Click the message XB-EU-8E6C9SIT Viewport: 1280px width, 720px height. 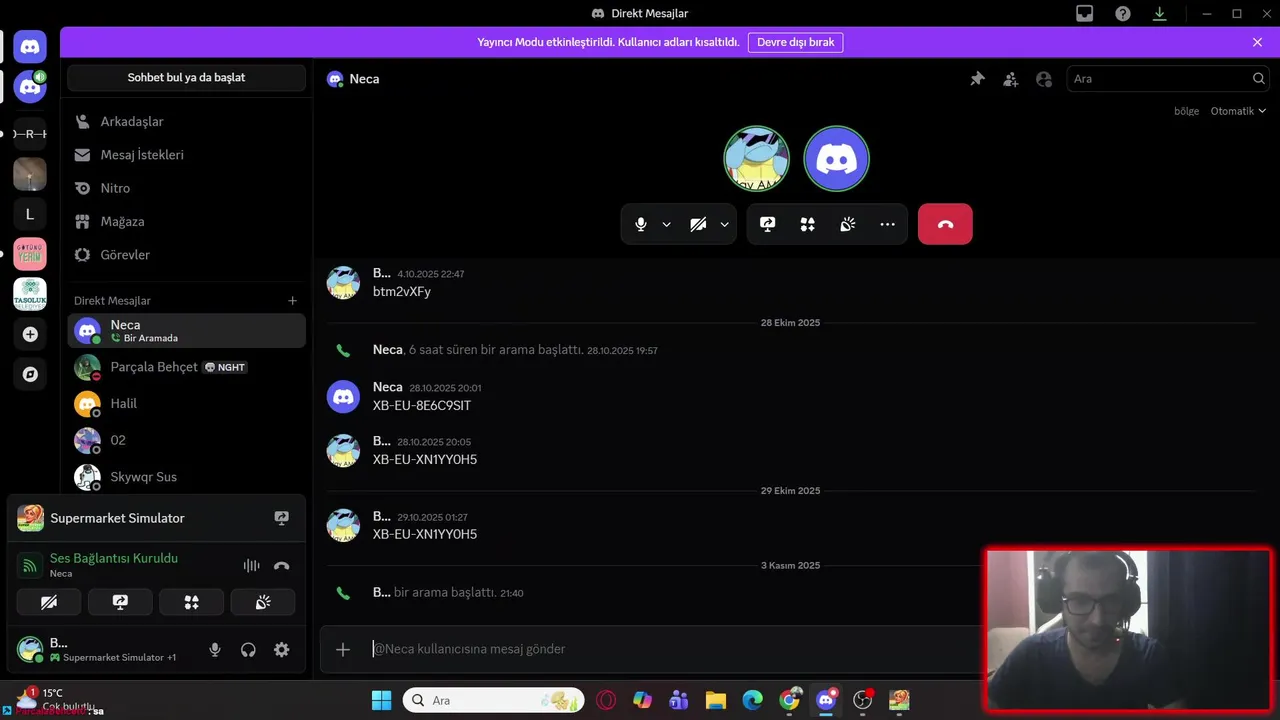pyautogui.click(x=422, y=406)
